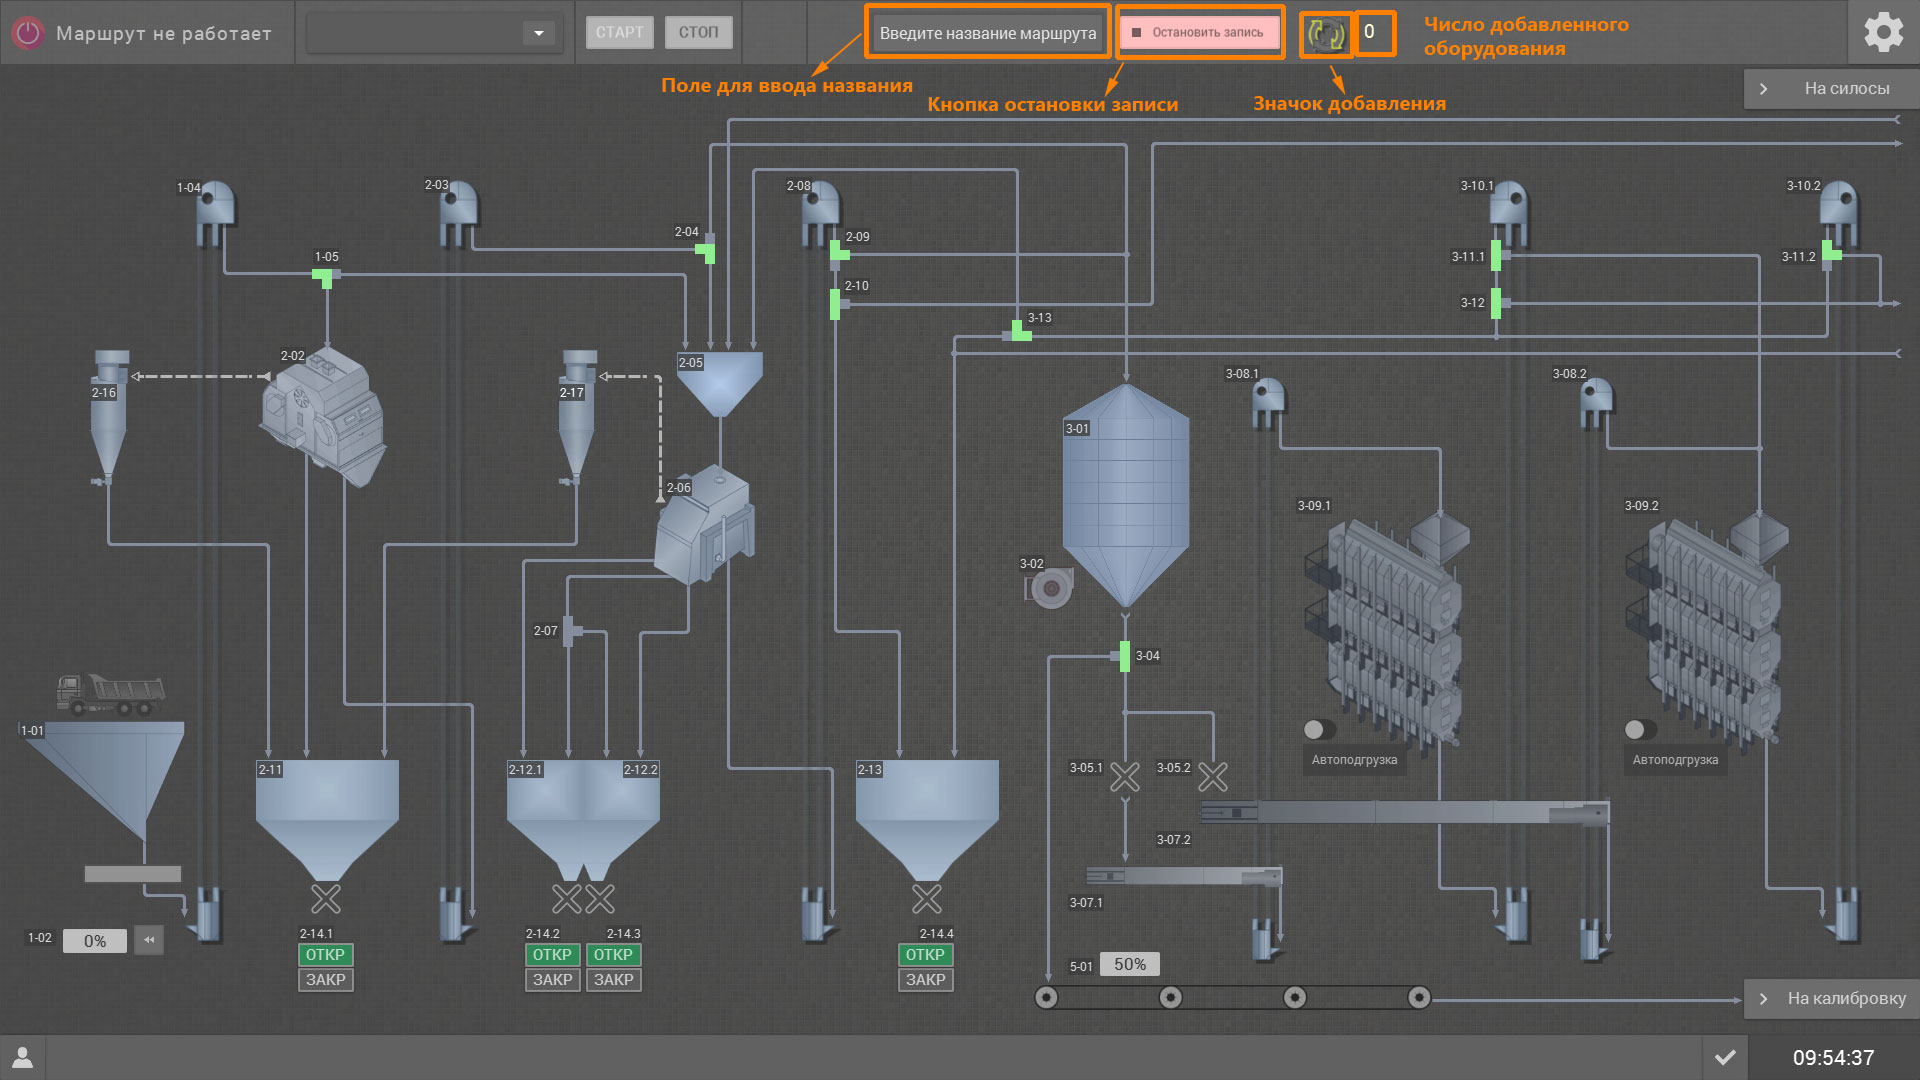Click the checkmark icon beside the clock
This screenshot has width=1920, height=1080.
1725,1057
